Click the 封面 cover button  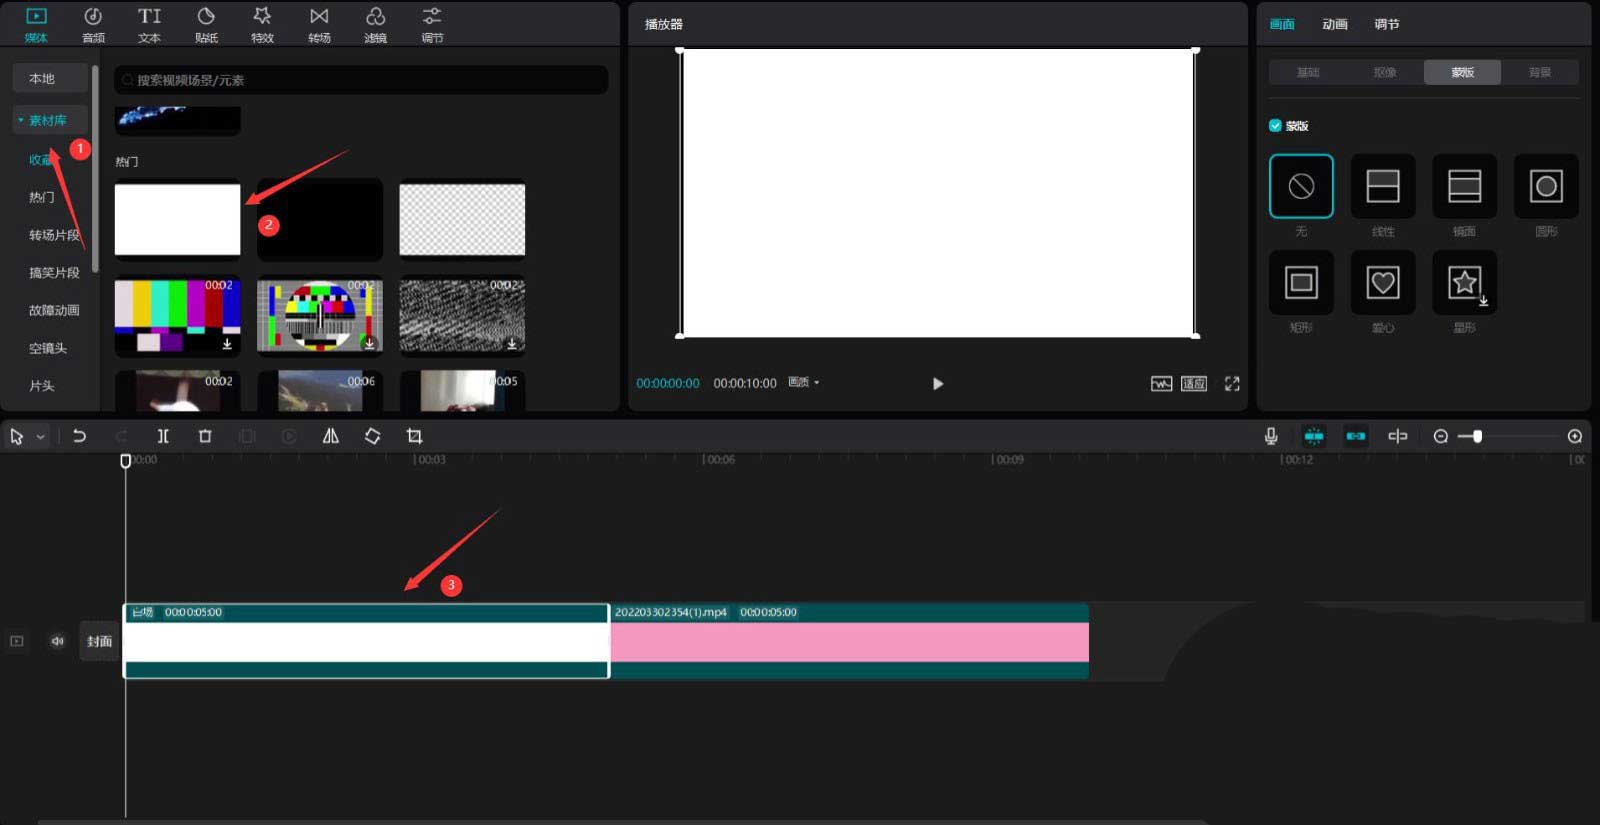(x=99, y=642)
